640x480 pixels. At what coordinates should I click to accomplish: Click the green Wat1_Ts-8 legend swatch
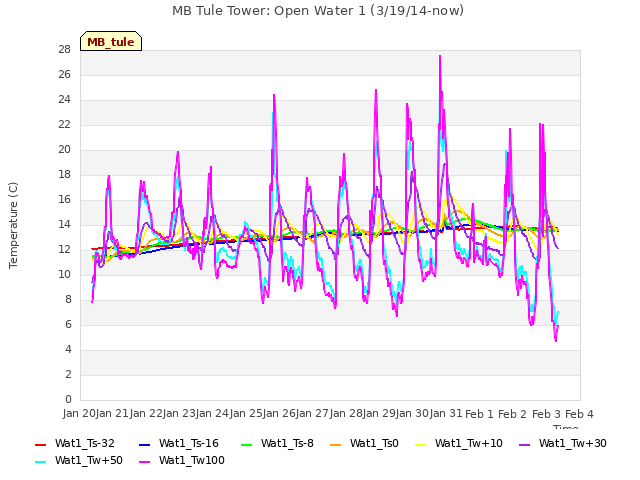click(247, 444)
